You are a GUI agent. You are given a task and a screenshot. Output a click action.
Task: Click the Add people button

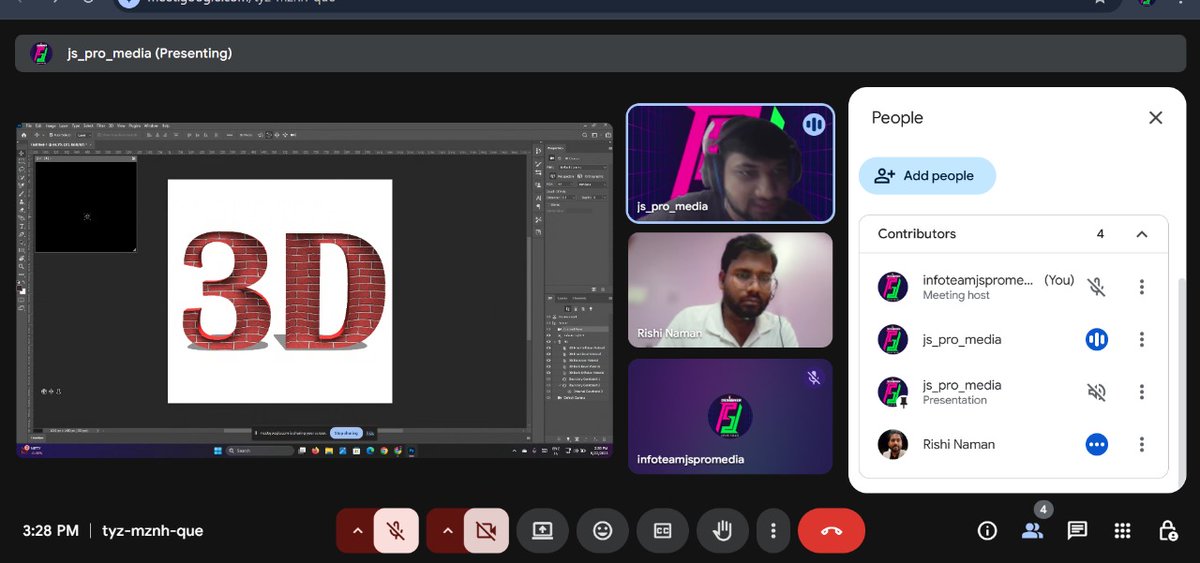pyautogui.click(x=927, y=176)
